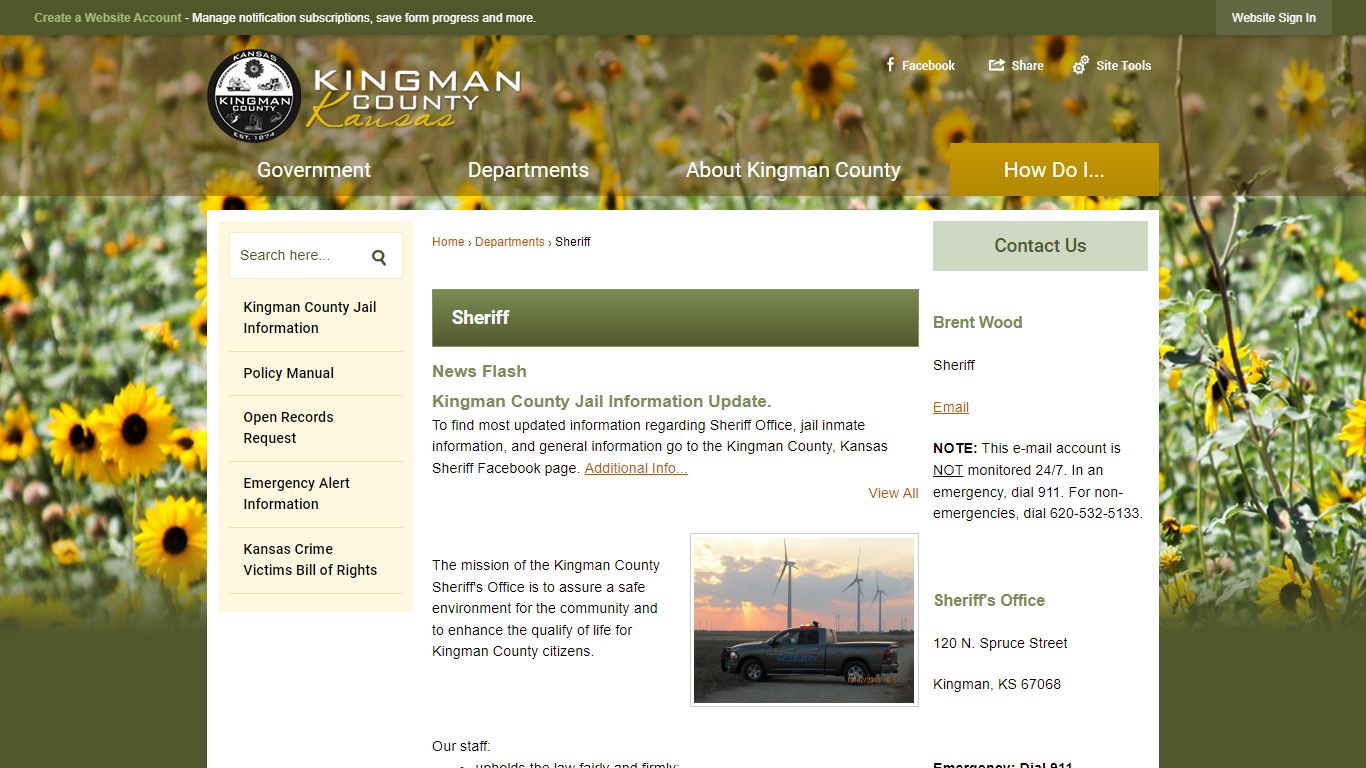Click the Sheriff's Office heading

coord(989,600)
